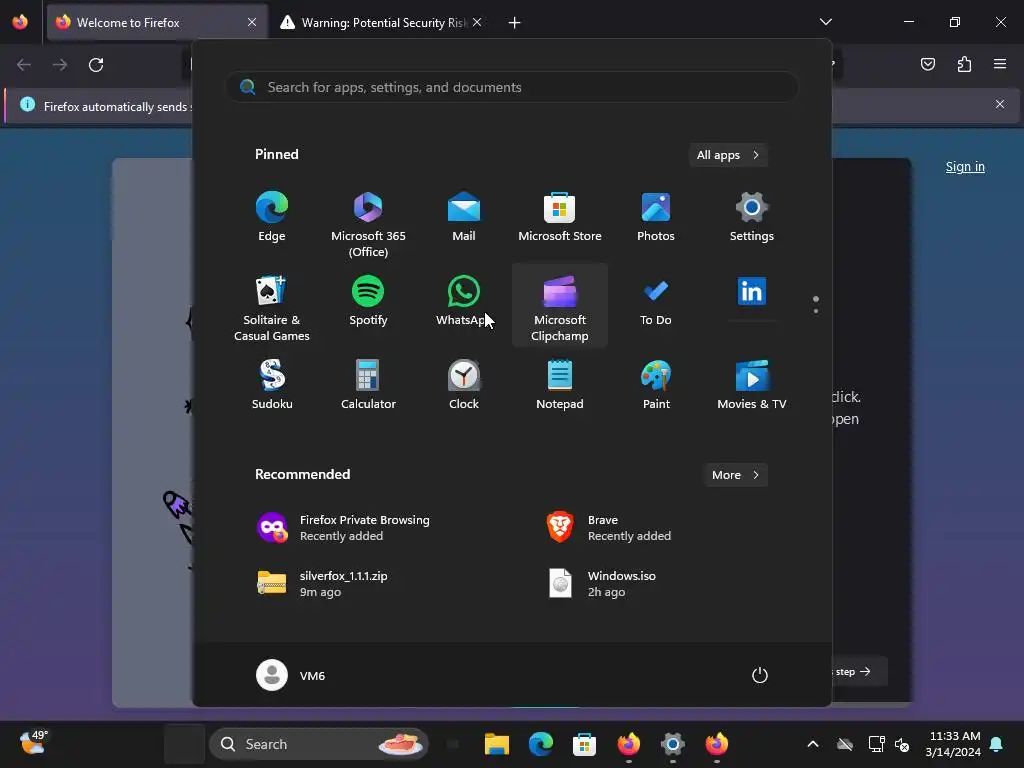The width and height of the screenshot is (1024, 768).
Task: Open the Mail app
Action: tap(464, 217)
